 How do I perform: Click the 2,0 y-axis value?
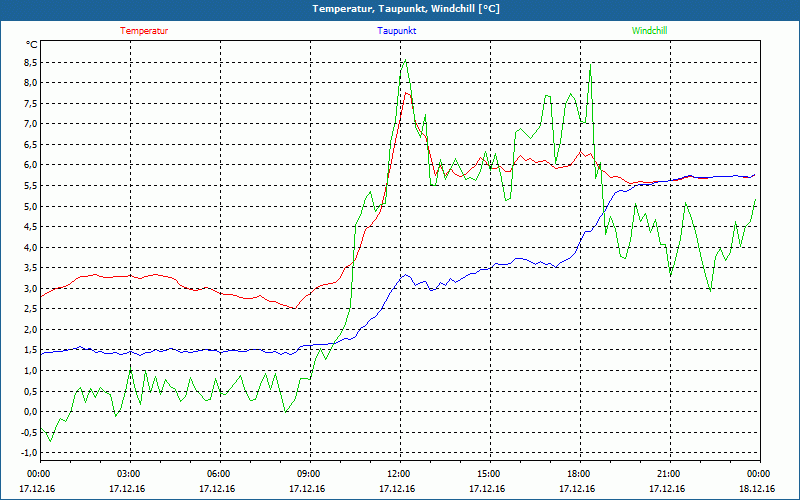31,330
